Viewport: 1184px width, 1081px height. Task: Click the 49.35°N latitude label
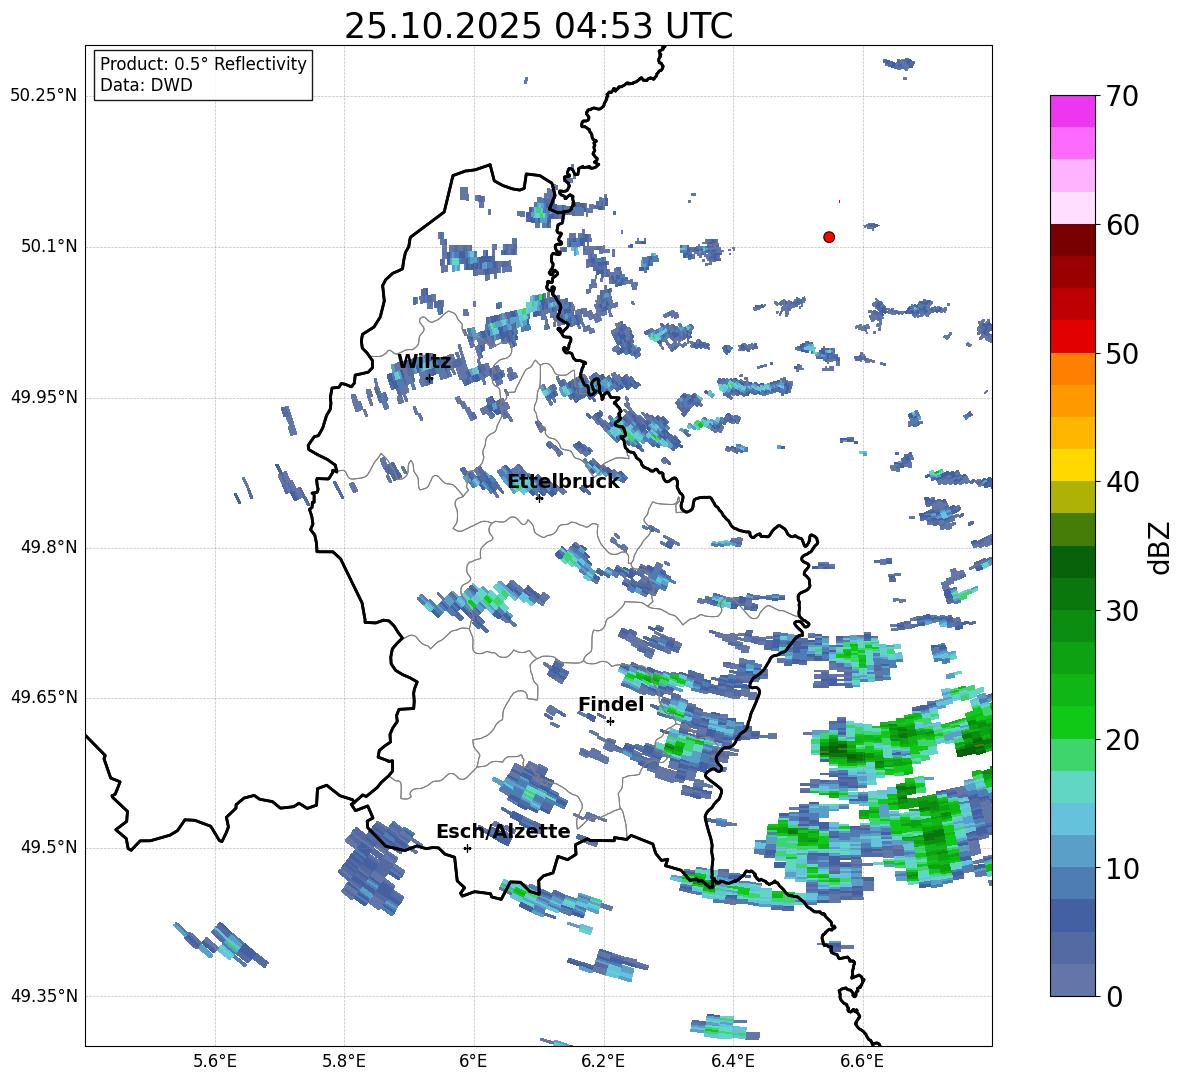44,996
